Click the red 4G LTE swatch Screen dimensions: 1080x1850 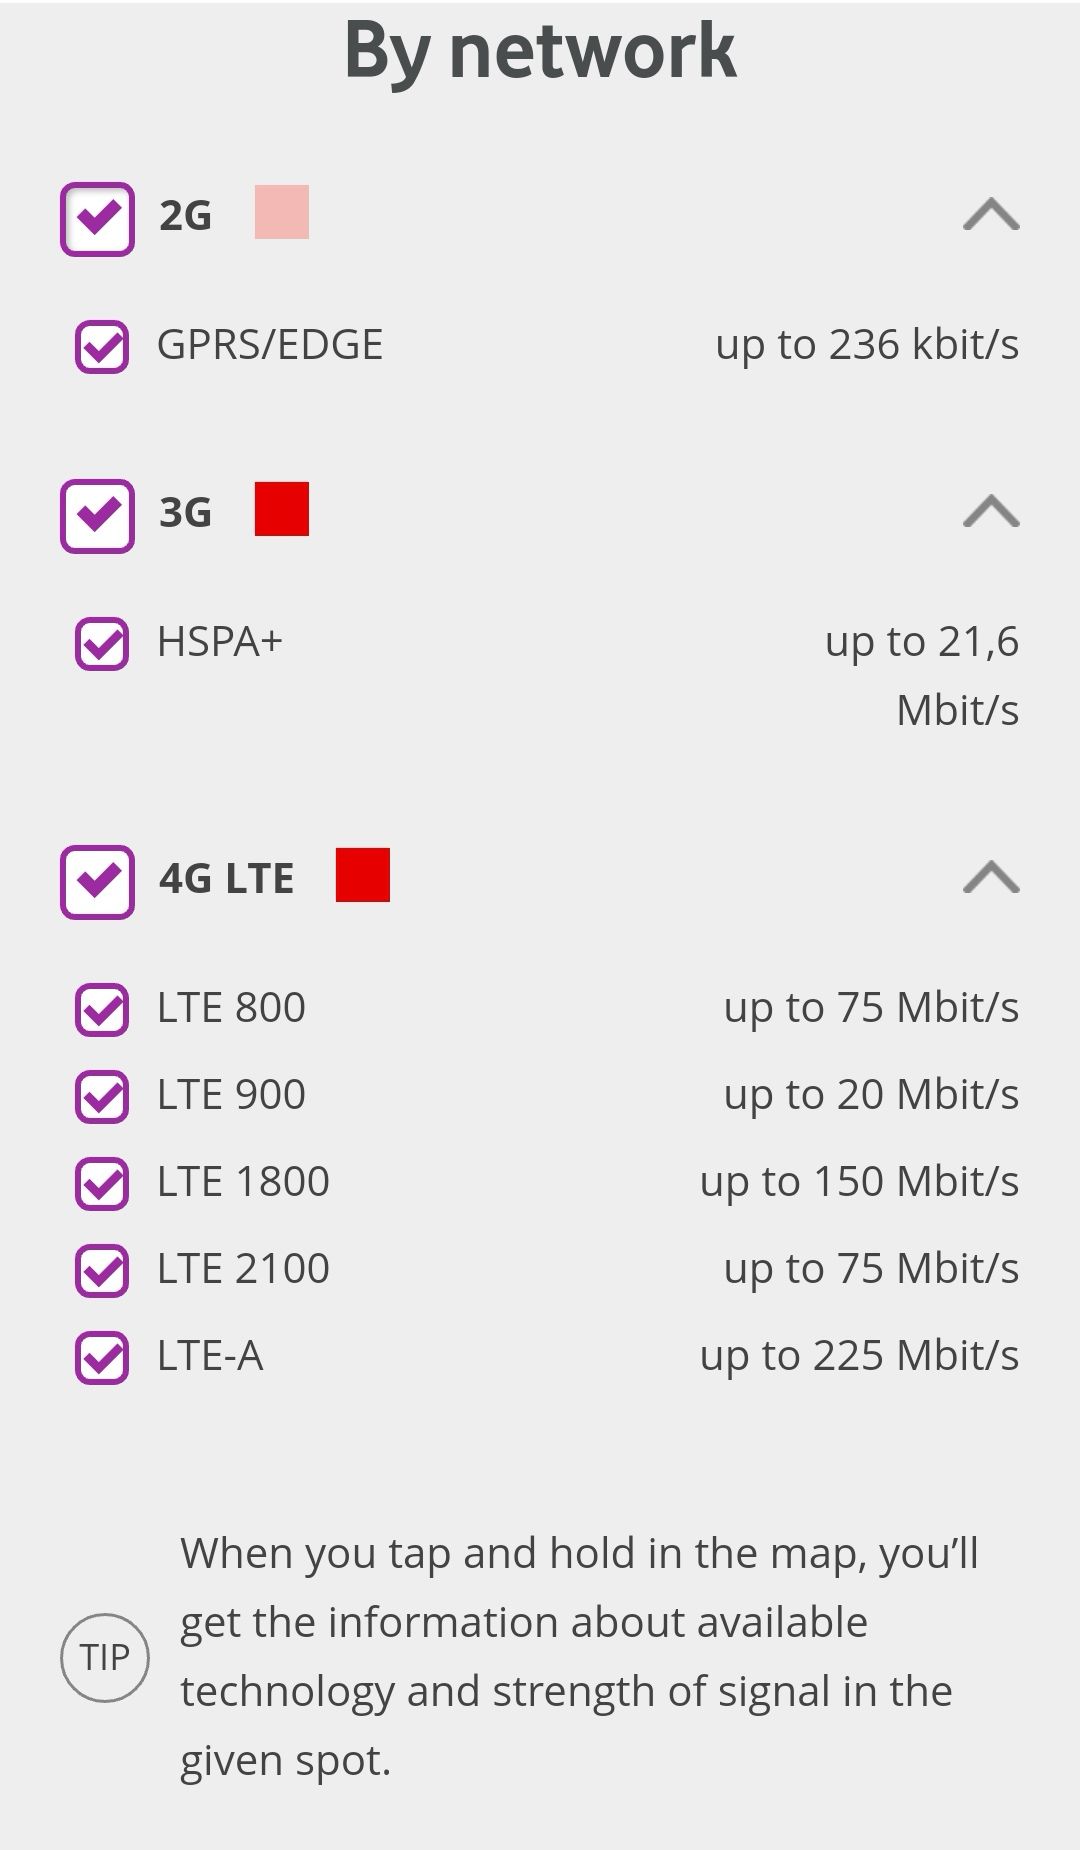(362, 875)
